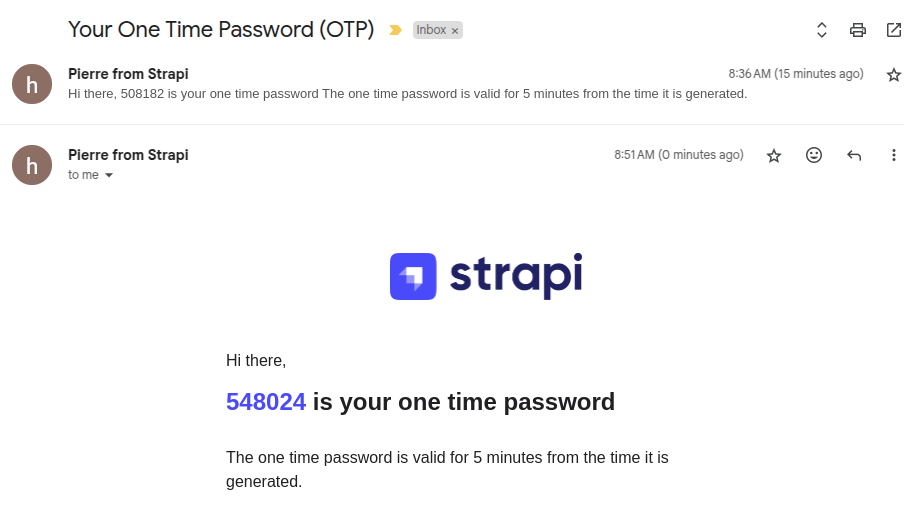Viewport: 911px width, 530px height.
Task: Expand the collapsed message with code 508182
Action: (407, 94)
